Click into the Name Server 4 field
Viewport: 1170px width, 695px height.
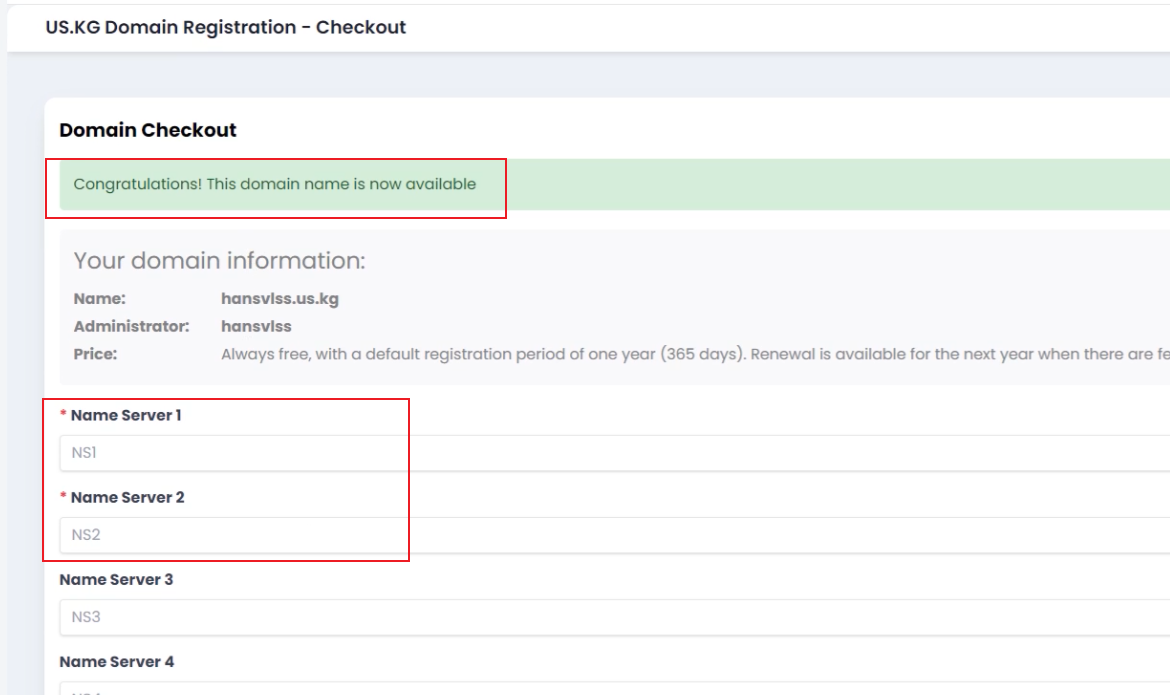(x=600, y=689)
